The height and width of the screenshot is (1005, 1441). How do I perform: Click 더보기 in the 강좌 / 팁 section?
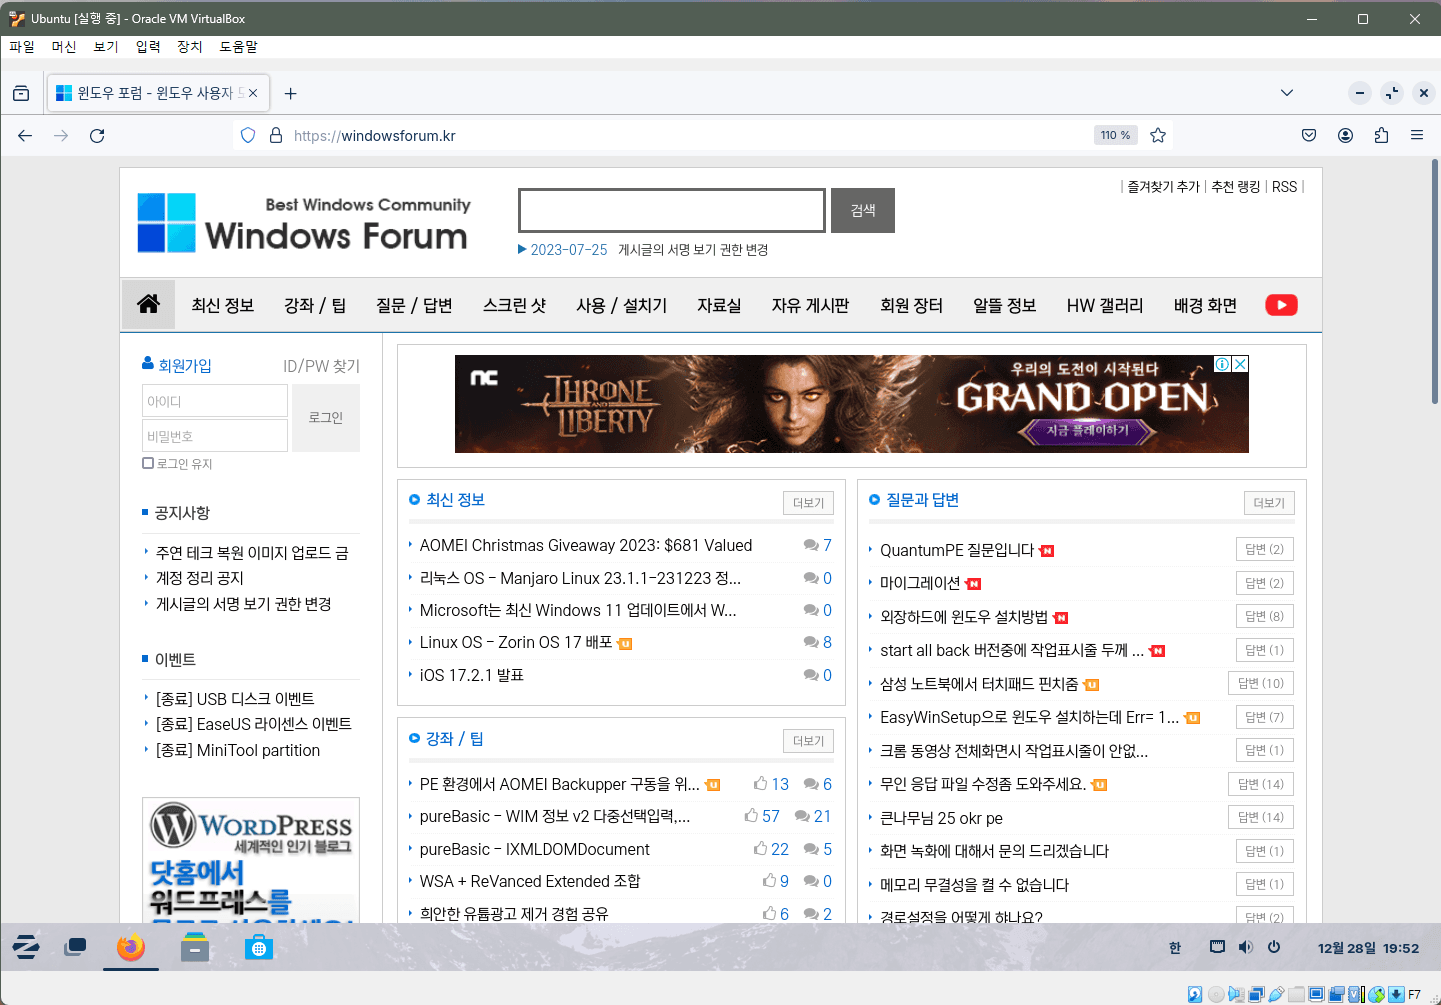[x=808, y=741]
